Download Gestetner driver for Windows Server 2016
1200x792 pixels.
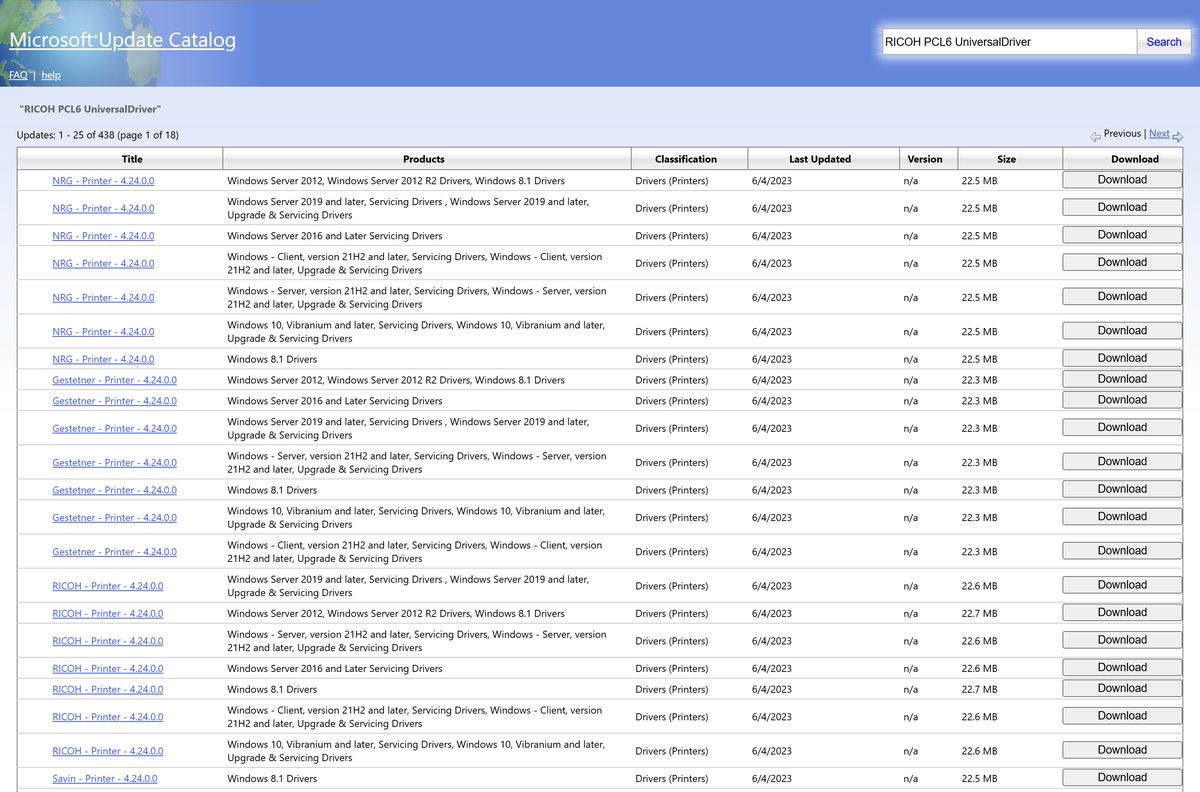[1122, 400]
